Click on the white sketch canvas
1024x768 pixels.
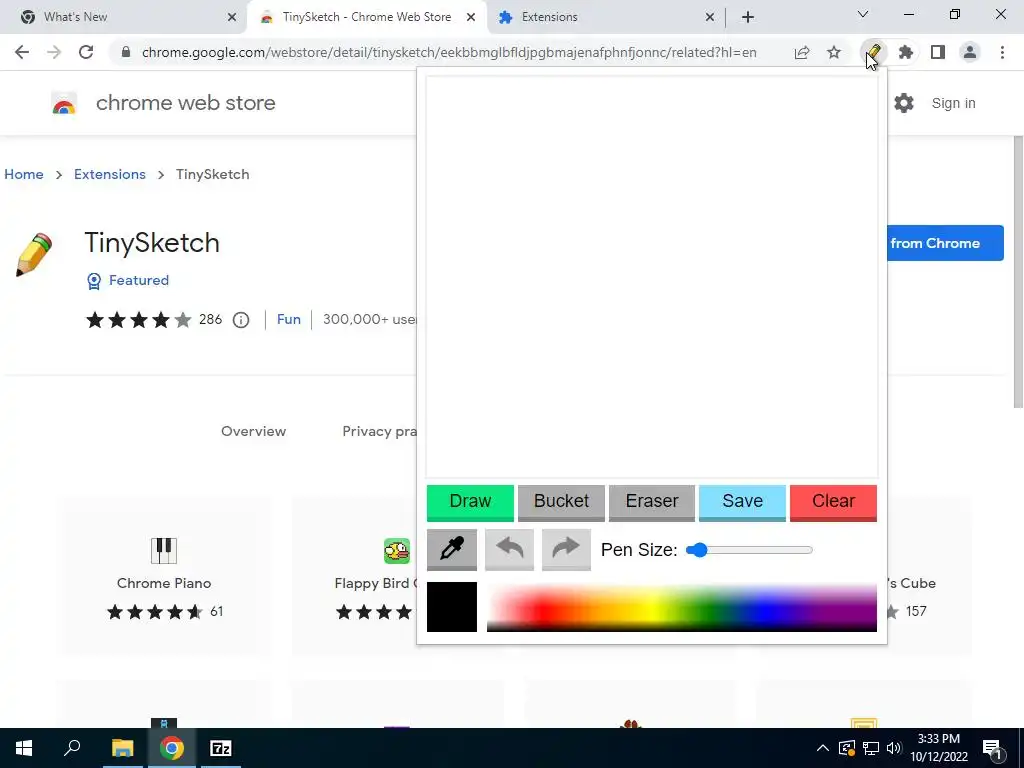[x=652, y=277]
